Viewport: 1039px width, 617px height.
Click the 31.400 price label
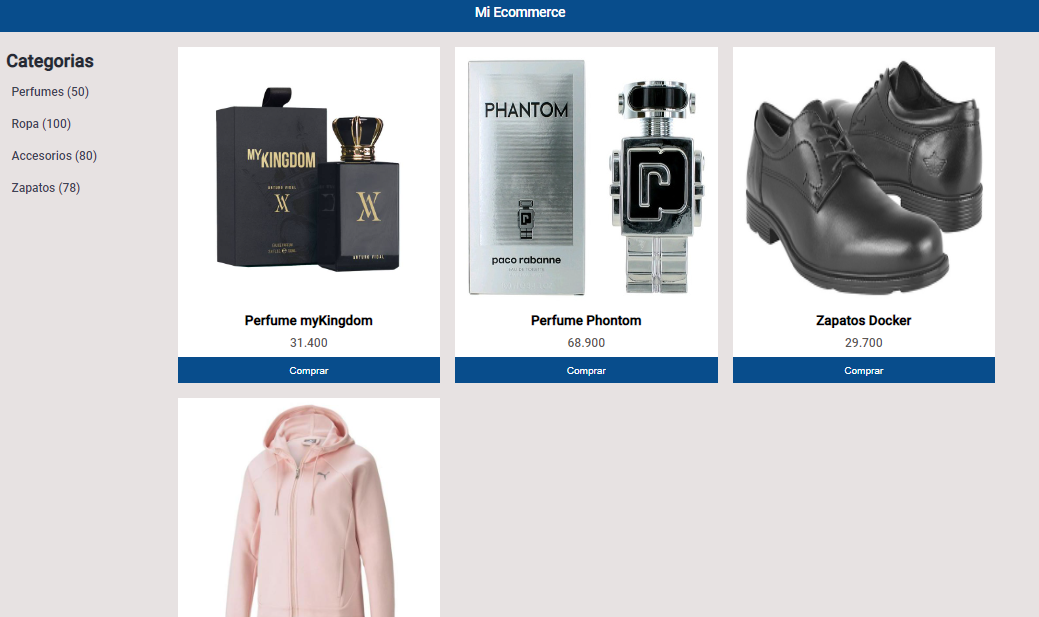pyautogui.click(x=309, y=343)
